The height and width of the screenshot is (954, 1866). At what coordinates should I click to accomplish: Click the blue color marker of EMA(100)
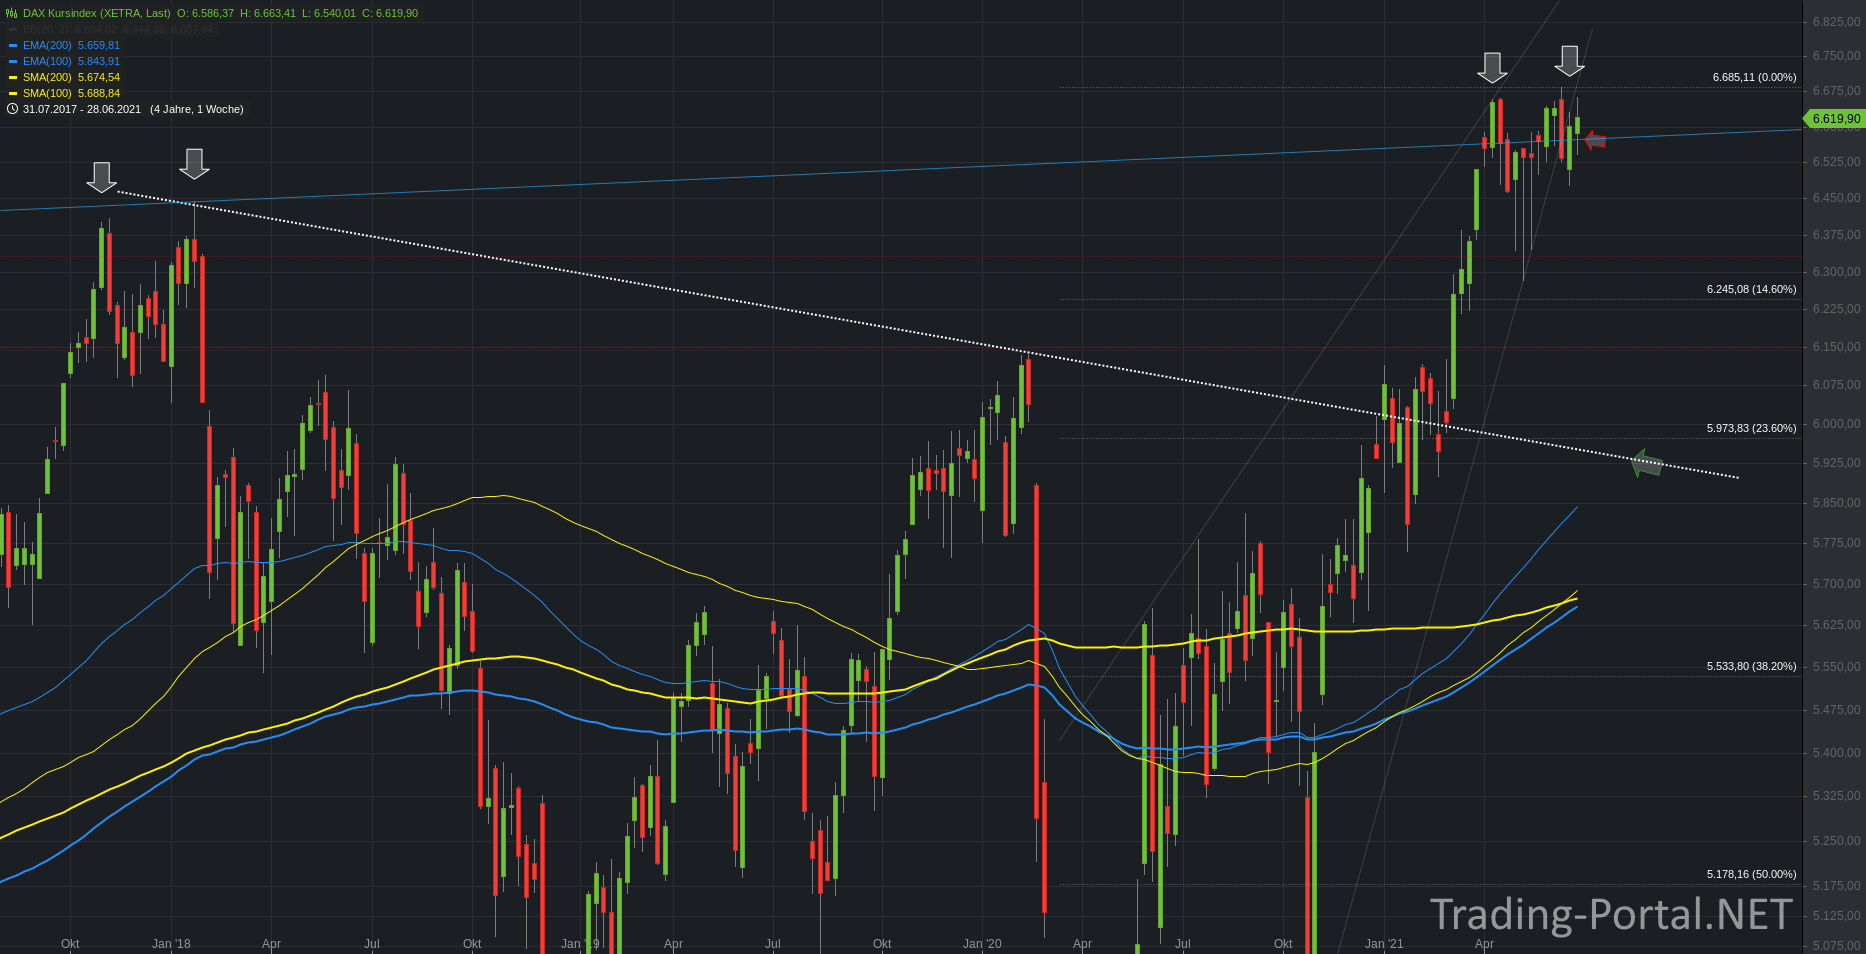[x=13, y=61]
